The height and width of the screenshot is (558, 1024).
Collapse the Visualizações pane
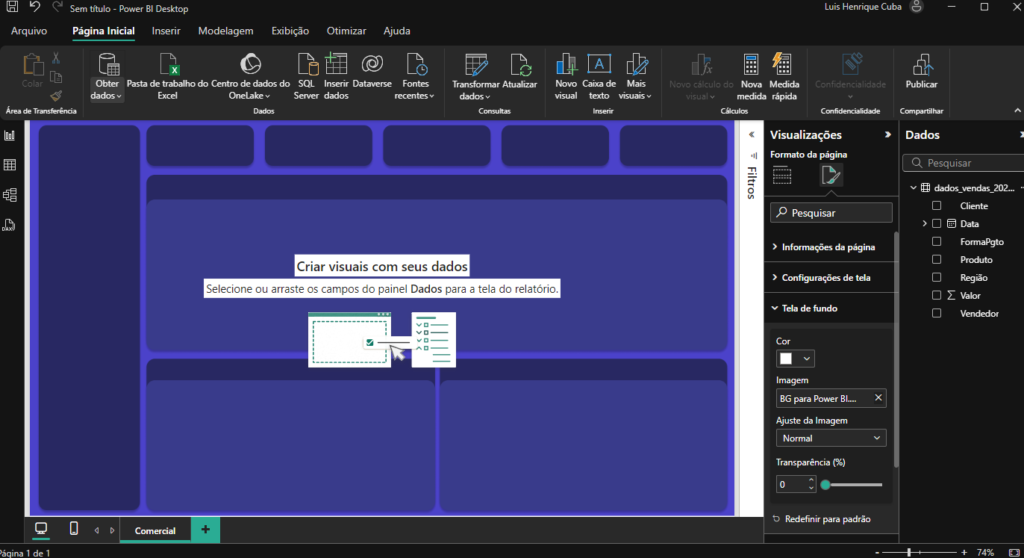tap(888, 135)
